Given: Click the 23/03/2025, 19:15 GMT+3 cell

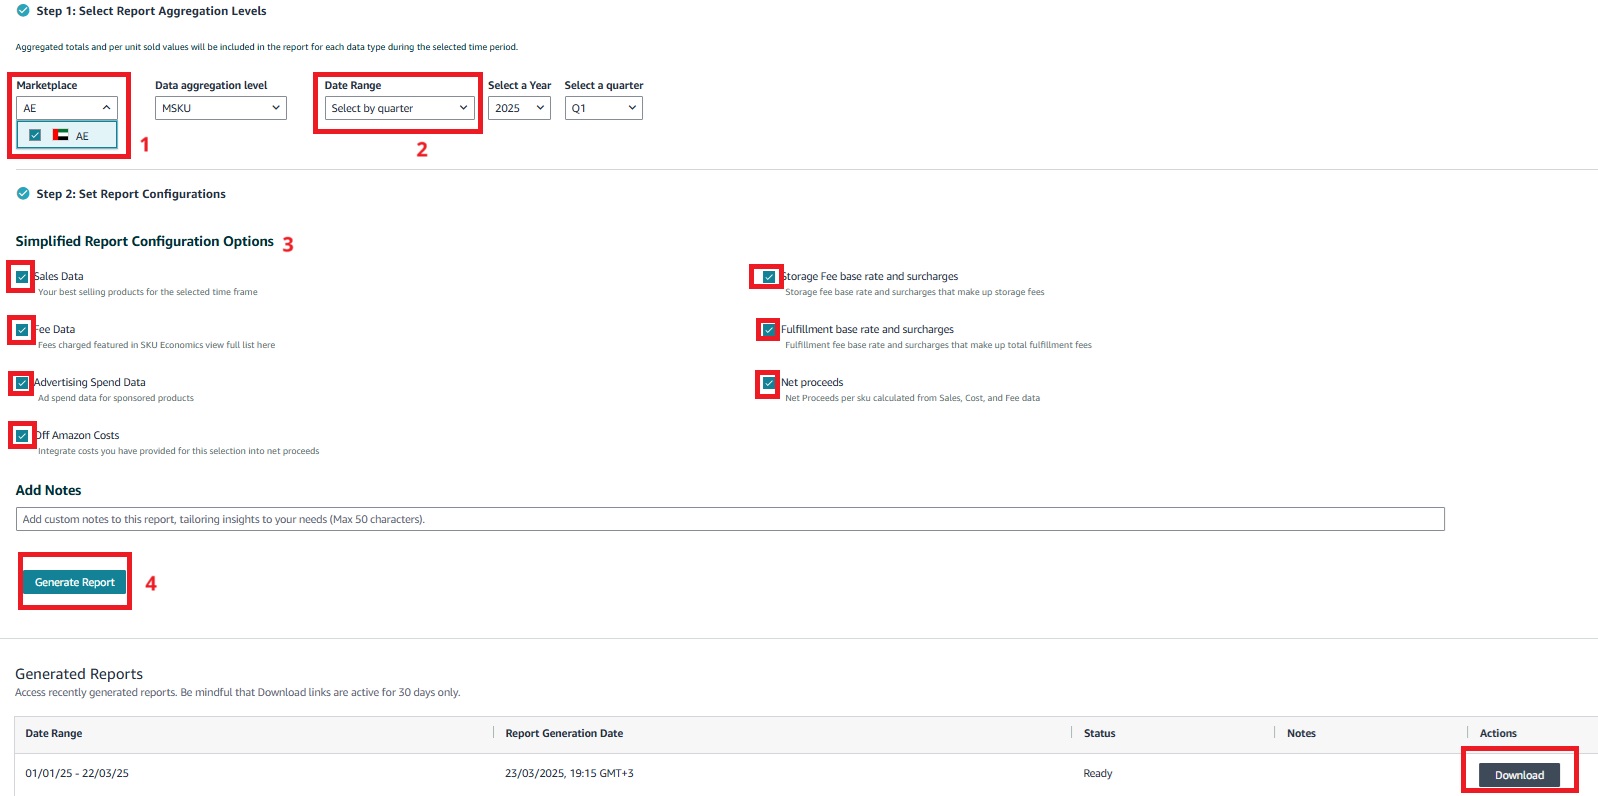Looking at the screenshot, I should [569, 773].
